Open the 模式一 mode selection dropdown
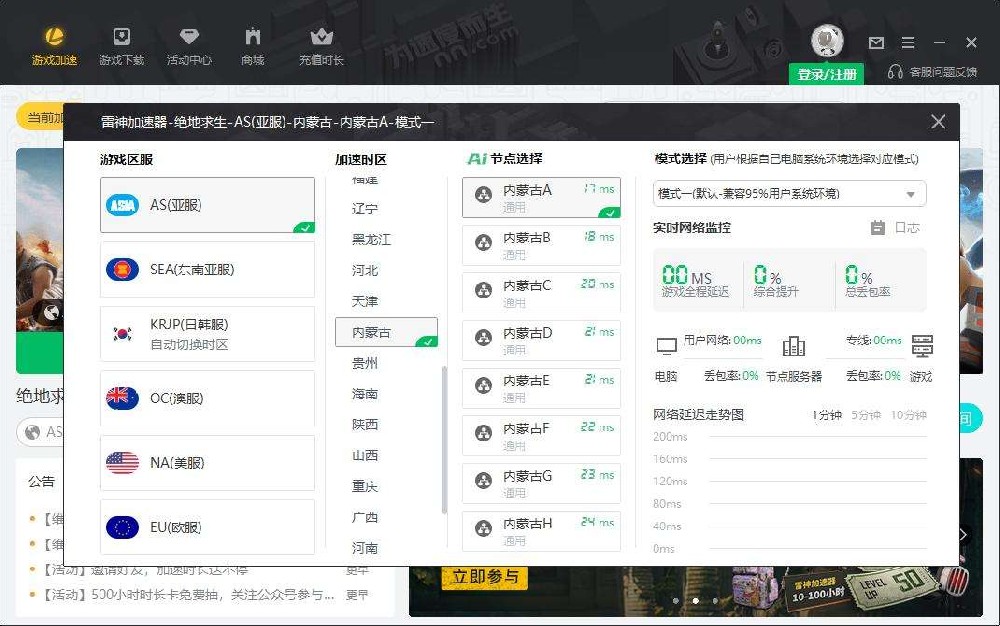The height and width of the screenshot is (626, 1000). 790,194
